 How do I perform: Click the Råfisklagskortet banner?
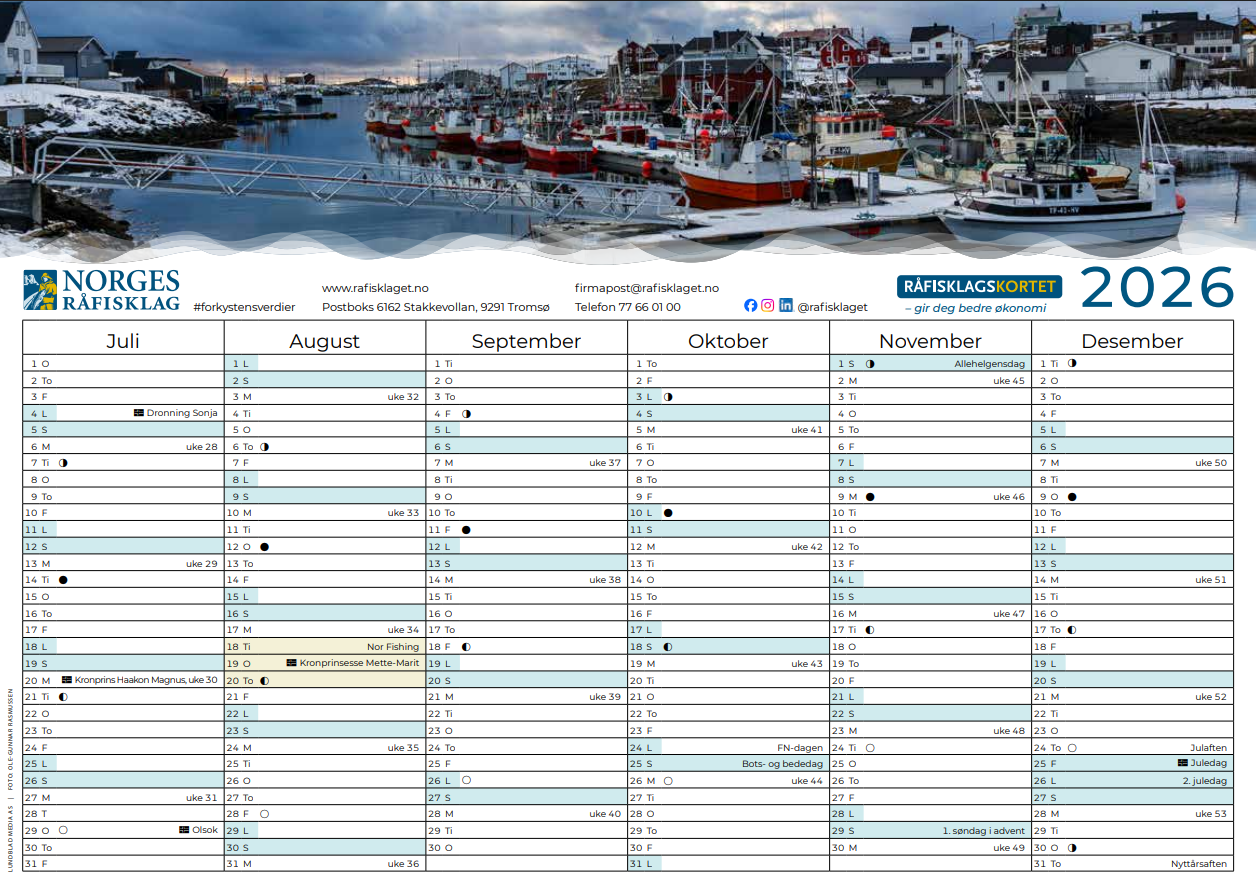coord(979,287)
